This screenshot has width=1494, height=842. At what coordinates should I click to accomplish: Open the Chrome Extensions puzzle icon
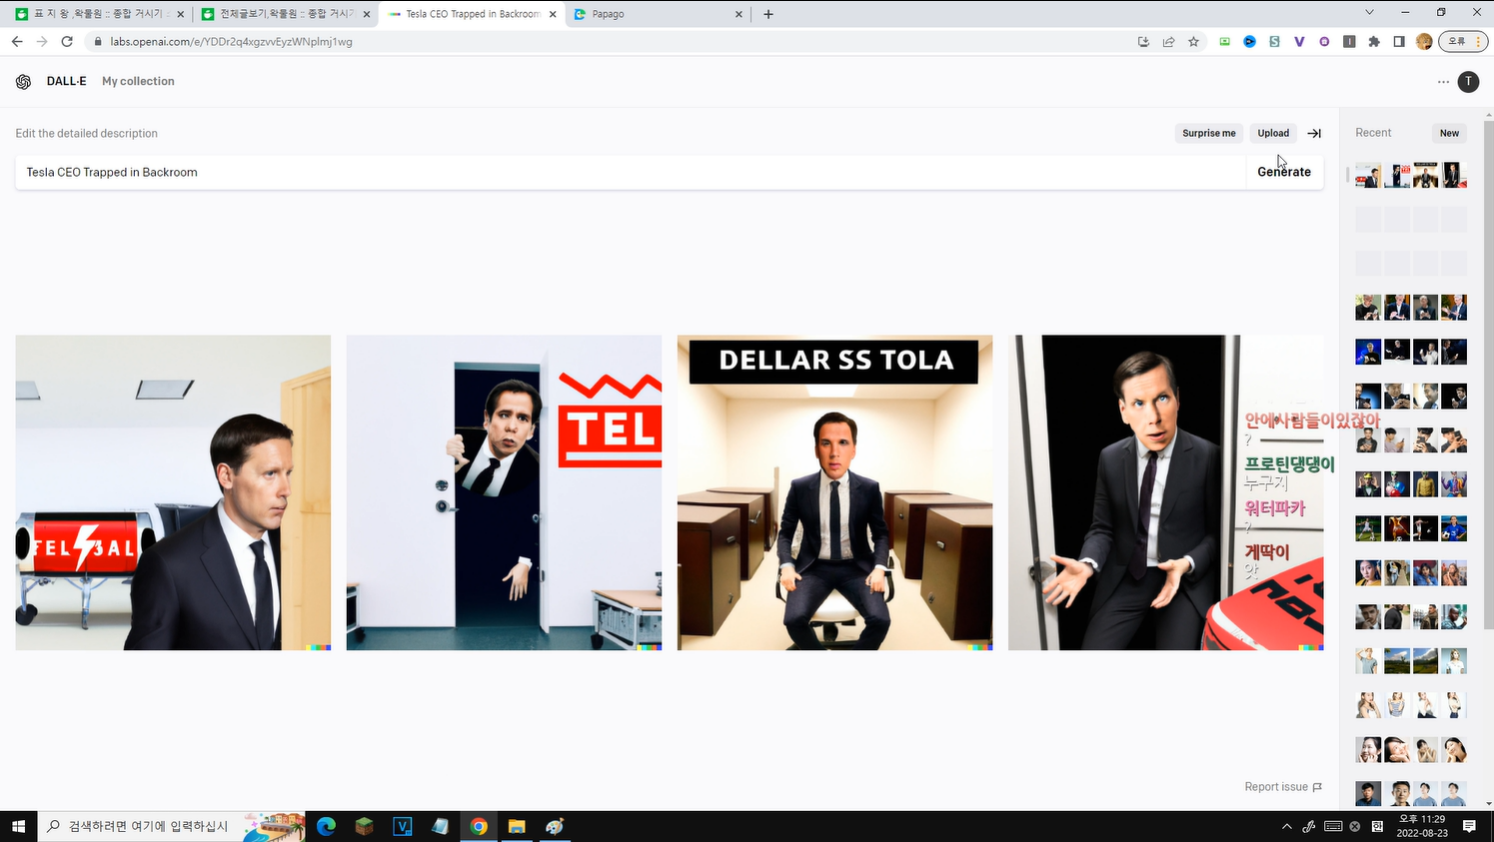(1374, 42)
